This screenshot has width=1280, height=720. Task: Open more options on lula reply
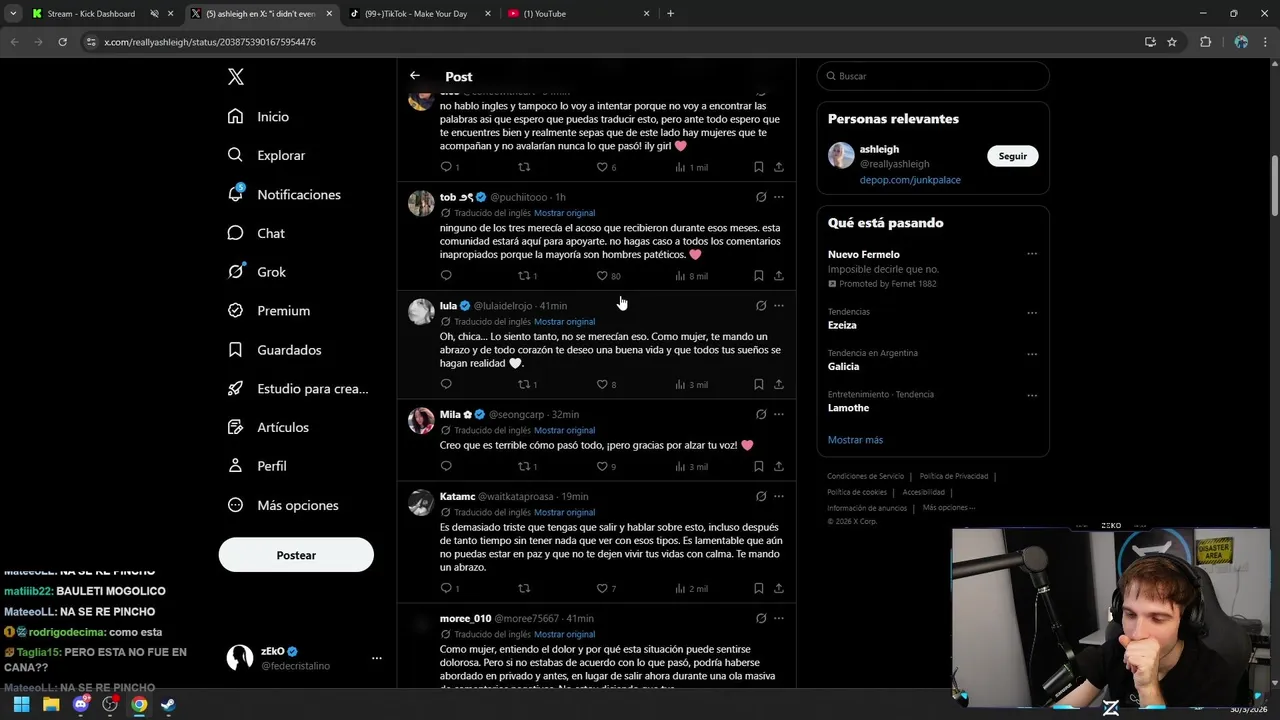click(x=779, y=306)
